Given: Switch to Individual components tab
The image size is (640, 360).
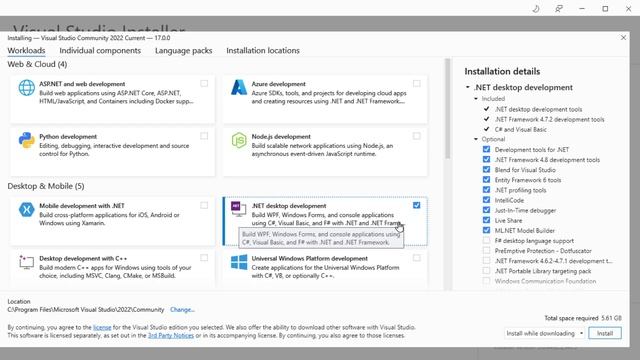Looking at the screenshot, I should pyautogui.click(x=100, y=51).
